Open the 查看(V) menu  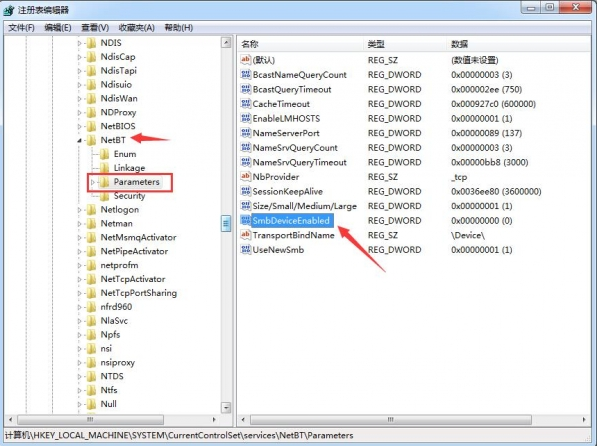(x=95, y=28)
